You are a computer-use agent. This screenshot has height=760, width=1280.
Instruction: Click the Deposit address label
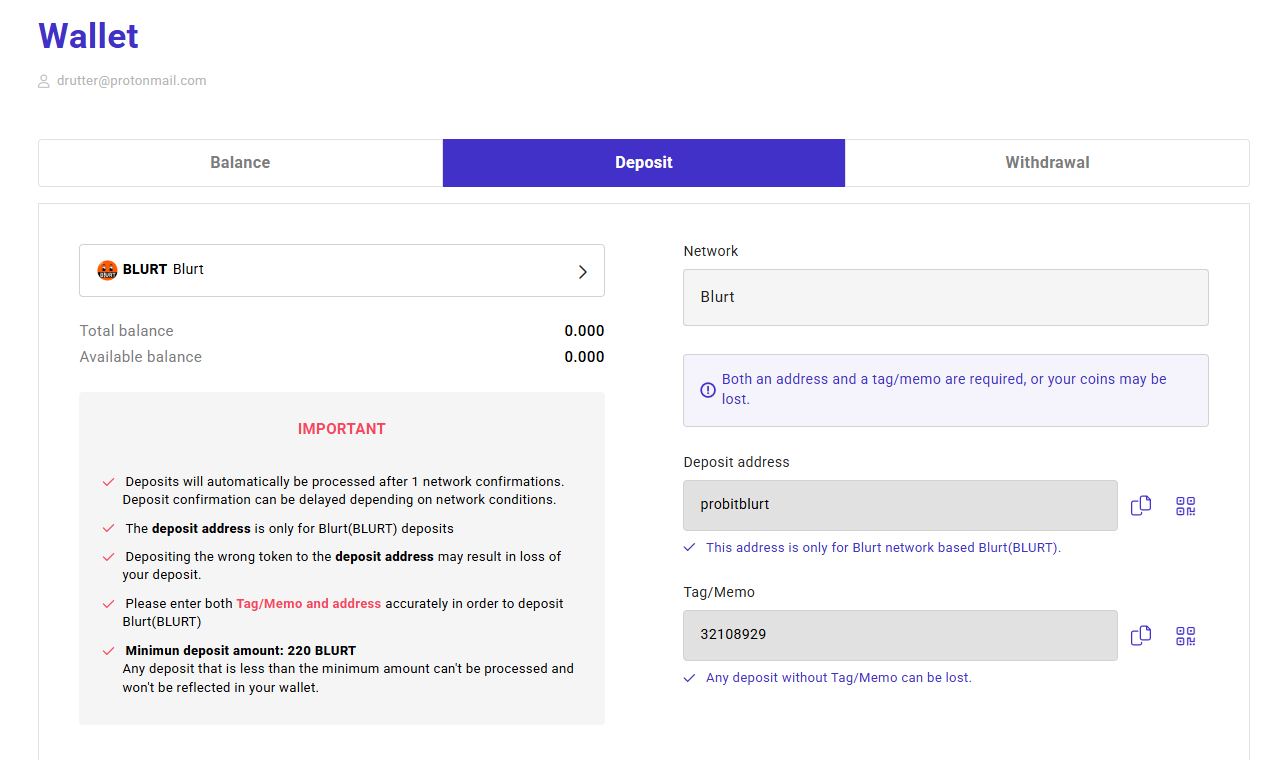[737, 462]
